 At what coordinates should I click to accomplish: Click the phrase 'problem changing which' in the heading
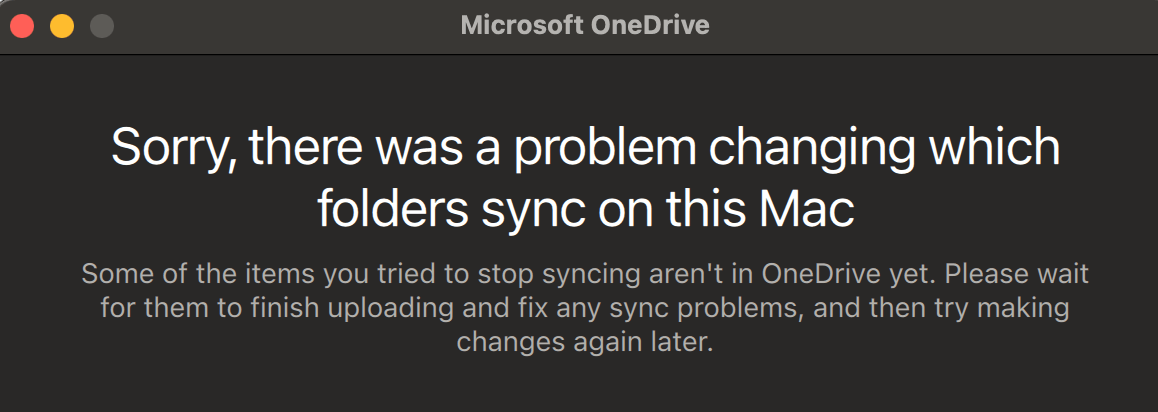pos(787,148)
